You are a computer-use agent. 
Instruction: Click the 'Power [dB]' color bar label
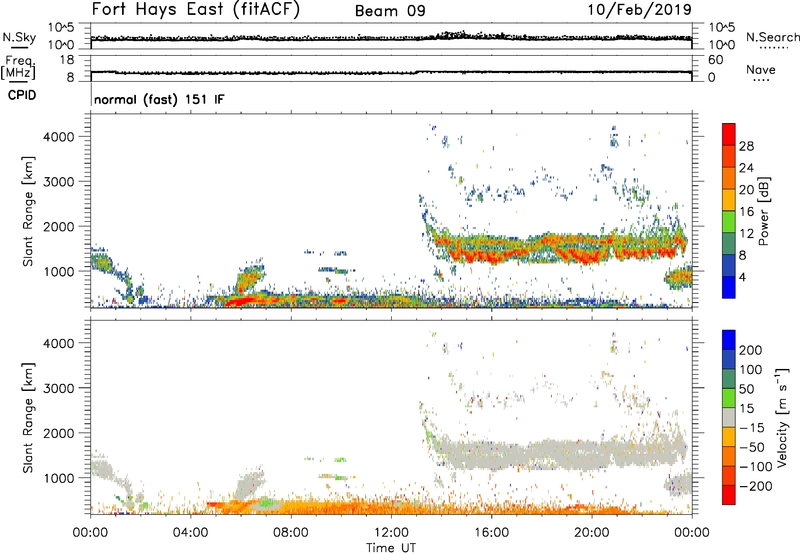click(x=764, y=211)
